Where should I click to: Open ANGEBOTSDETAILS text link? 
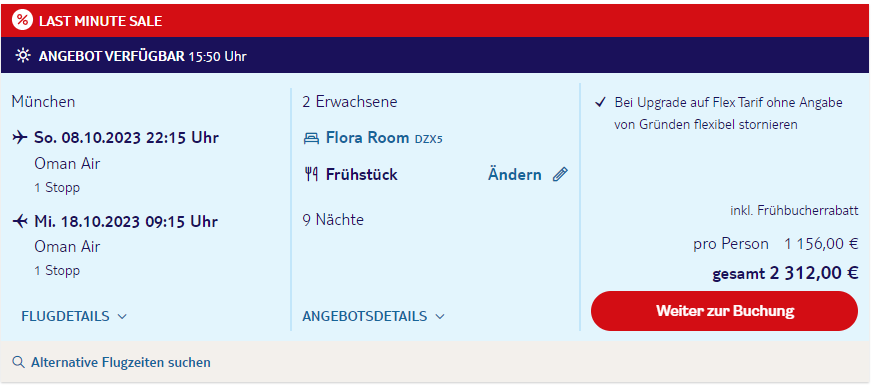(365, 316)
